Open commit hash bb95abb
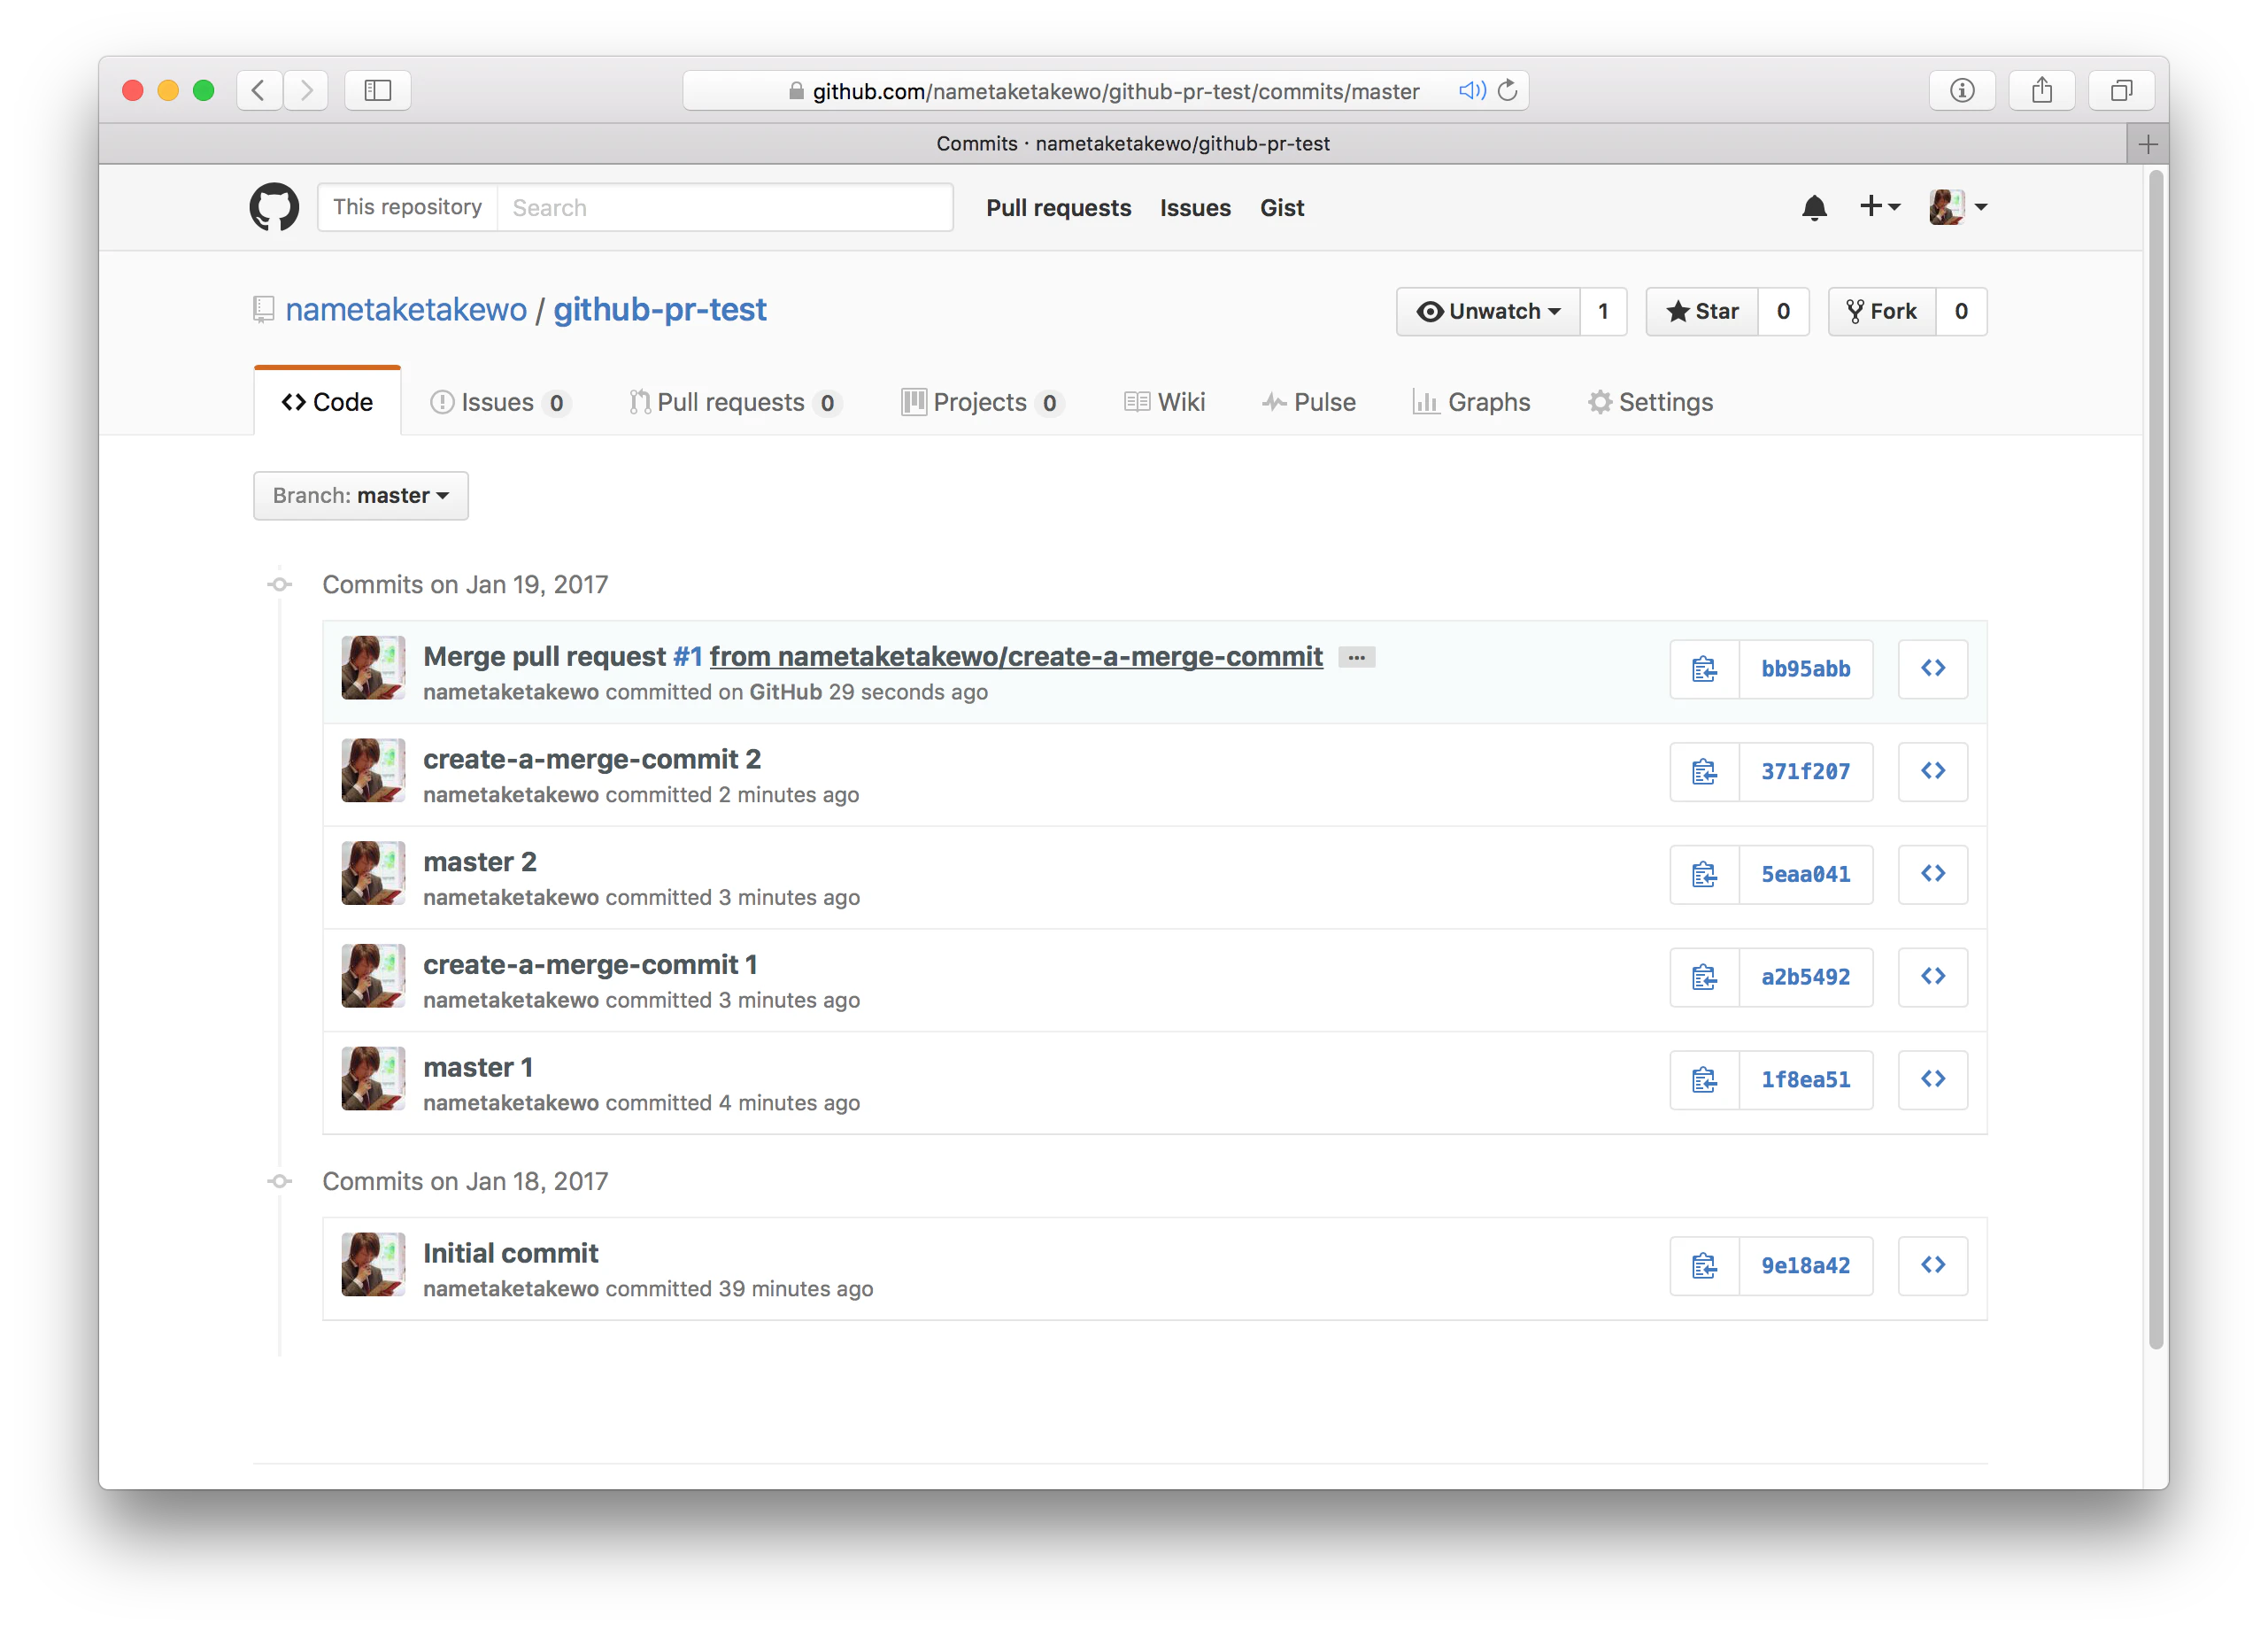 pyautogui.click(x=1806, y=669)
